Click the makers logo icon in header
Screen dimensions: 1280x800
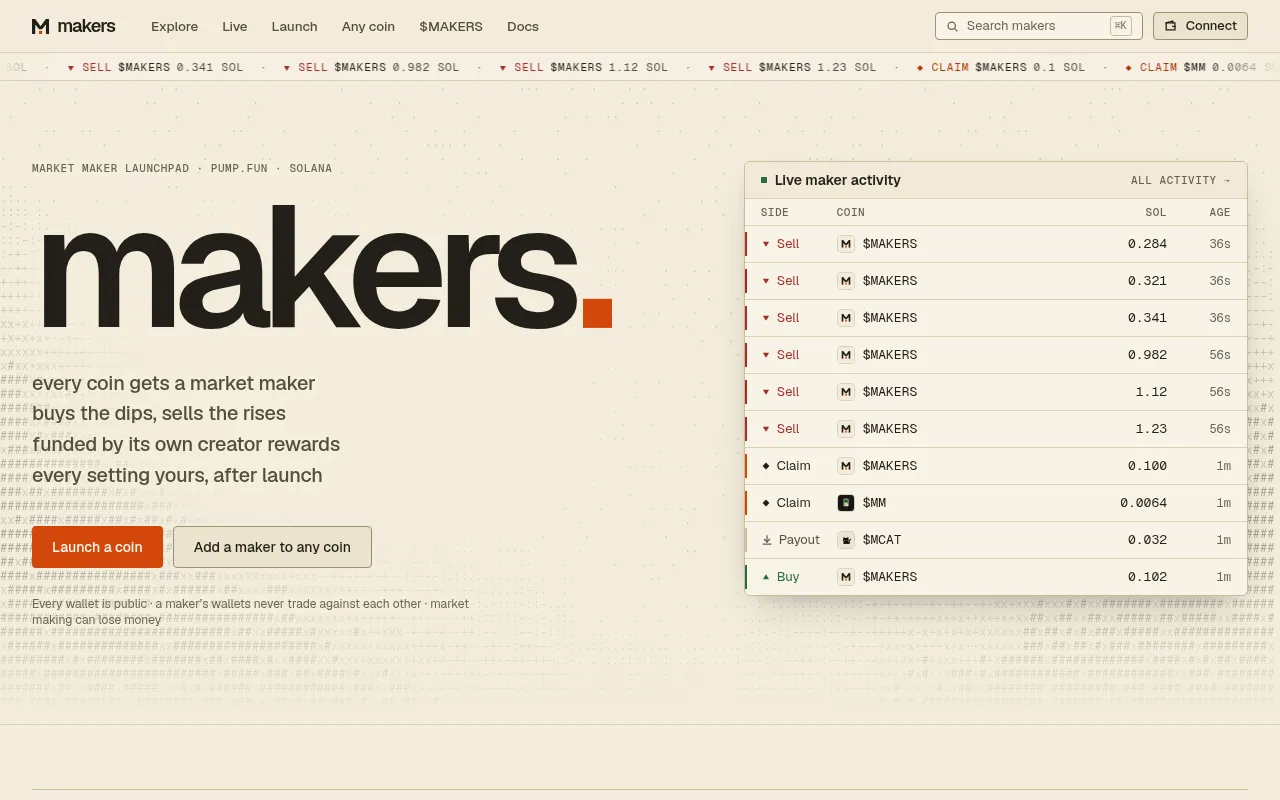[x=41, y=26]
